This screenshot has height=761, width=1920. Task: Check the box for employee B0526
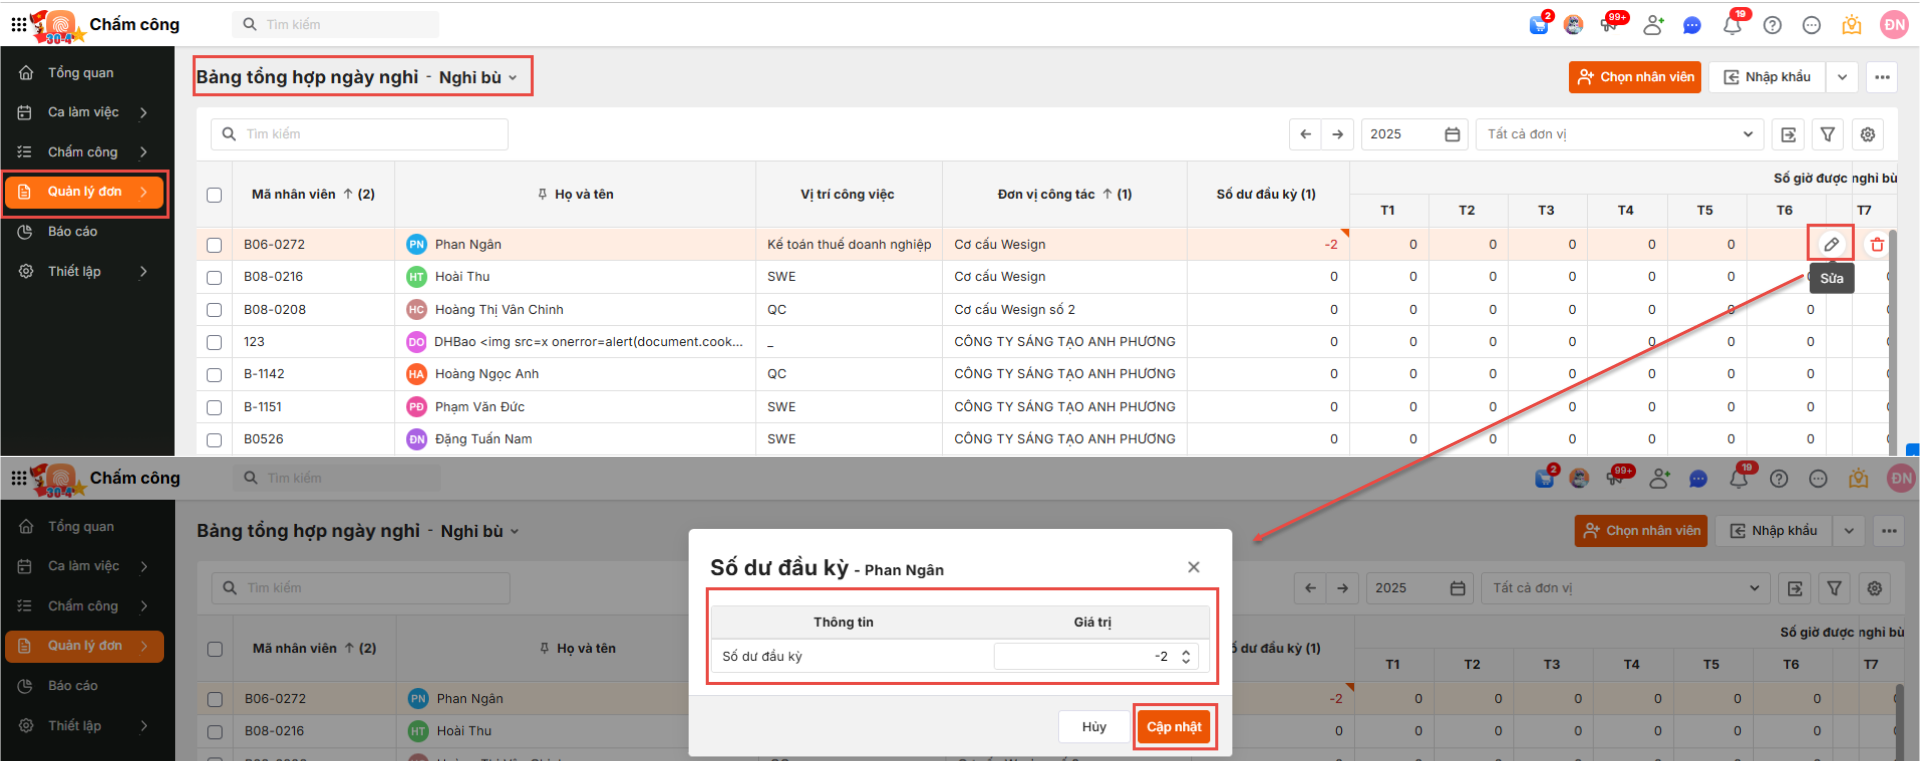click(214, 439)
